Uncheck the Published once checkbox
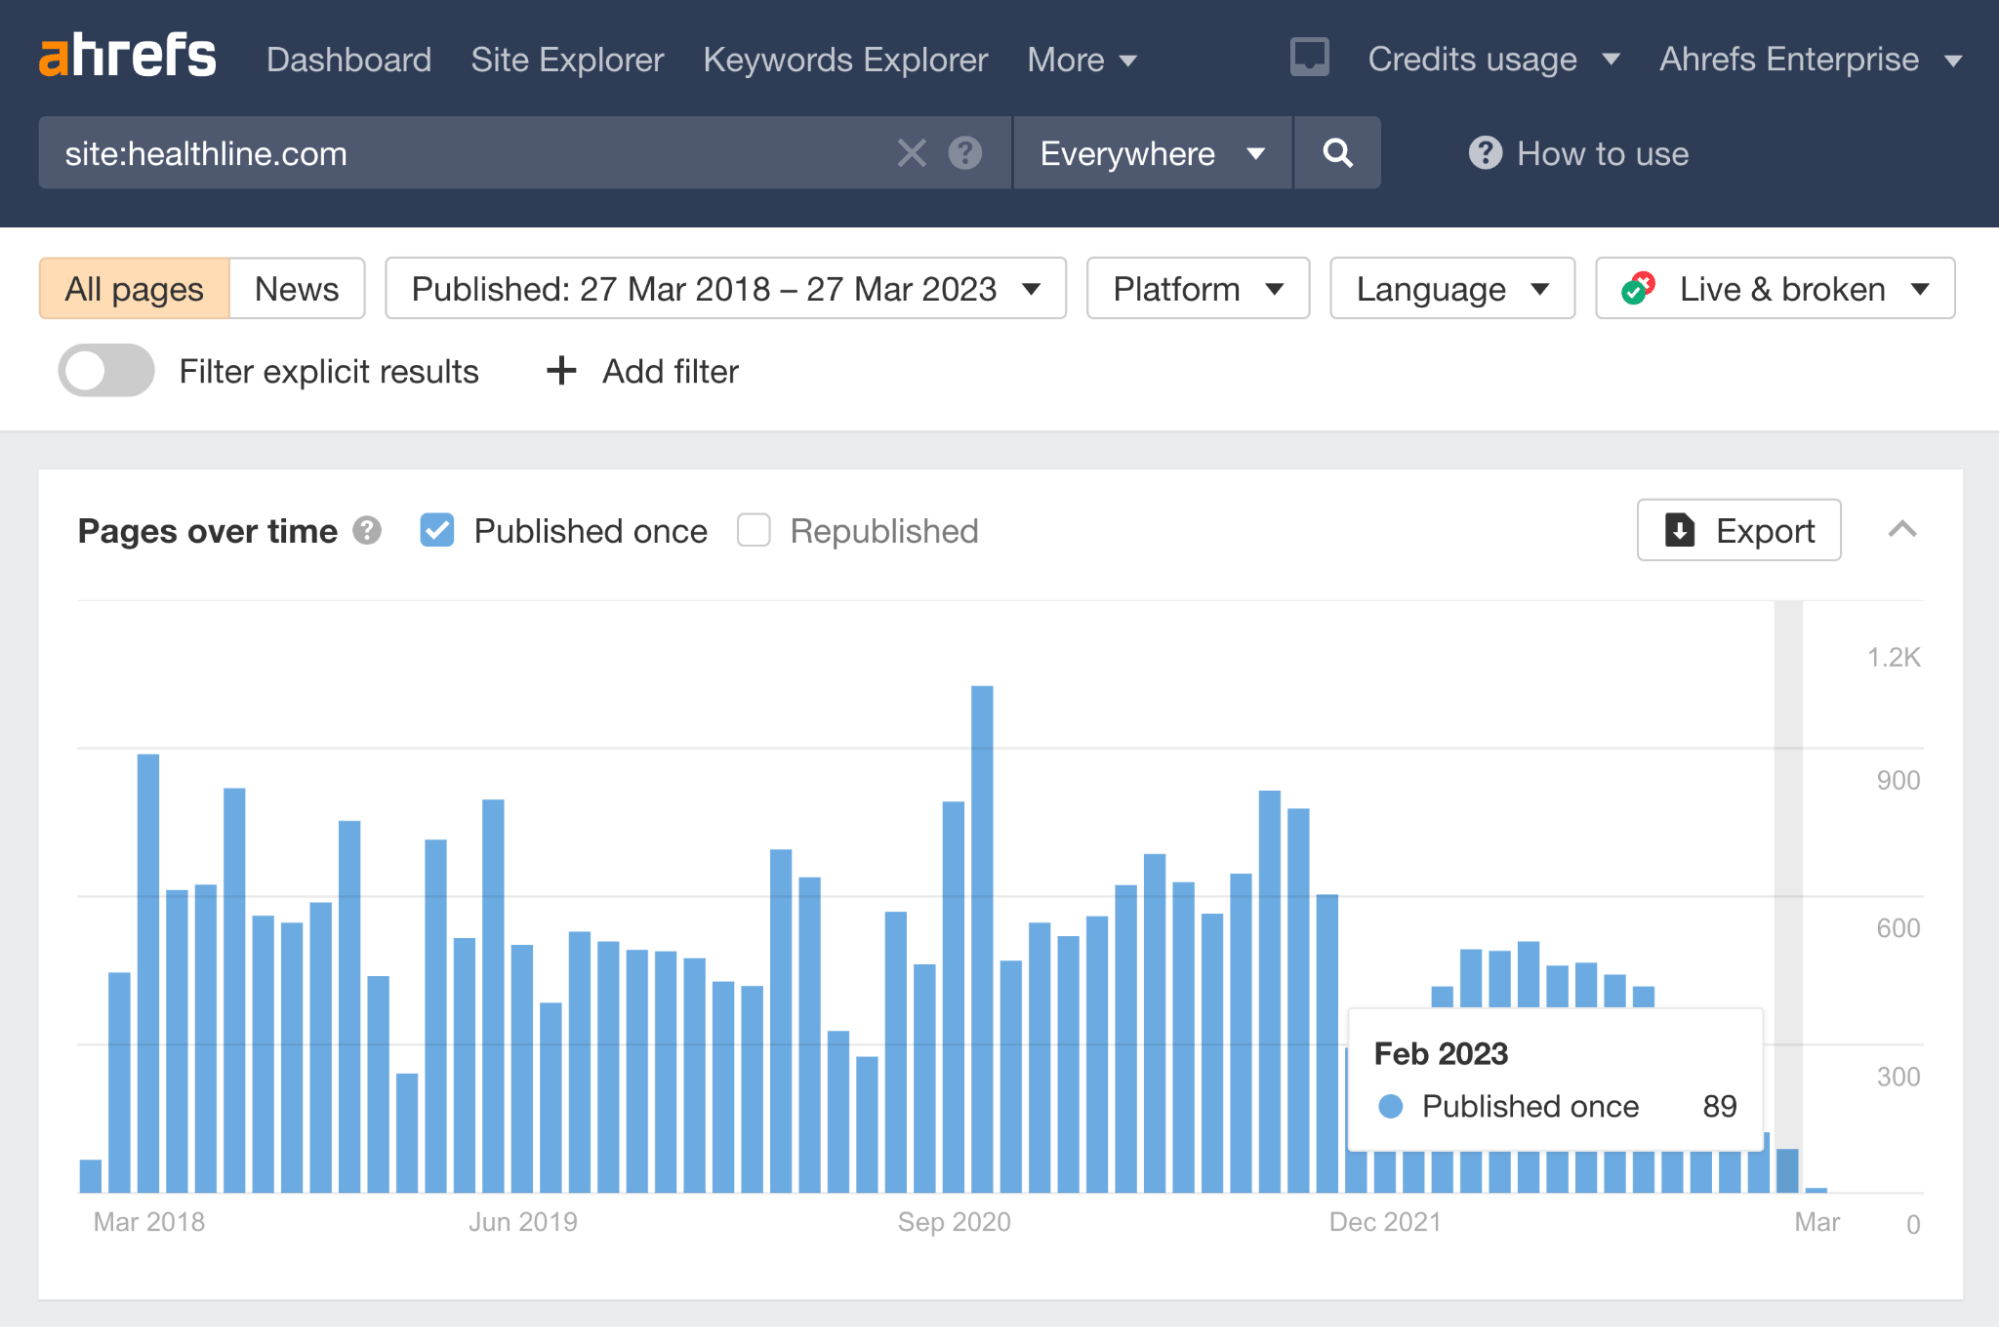This screenshot has height=1328, width=1999. pyautogui.click(x=437, y=530)
